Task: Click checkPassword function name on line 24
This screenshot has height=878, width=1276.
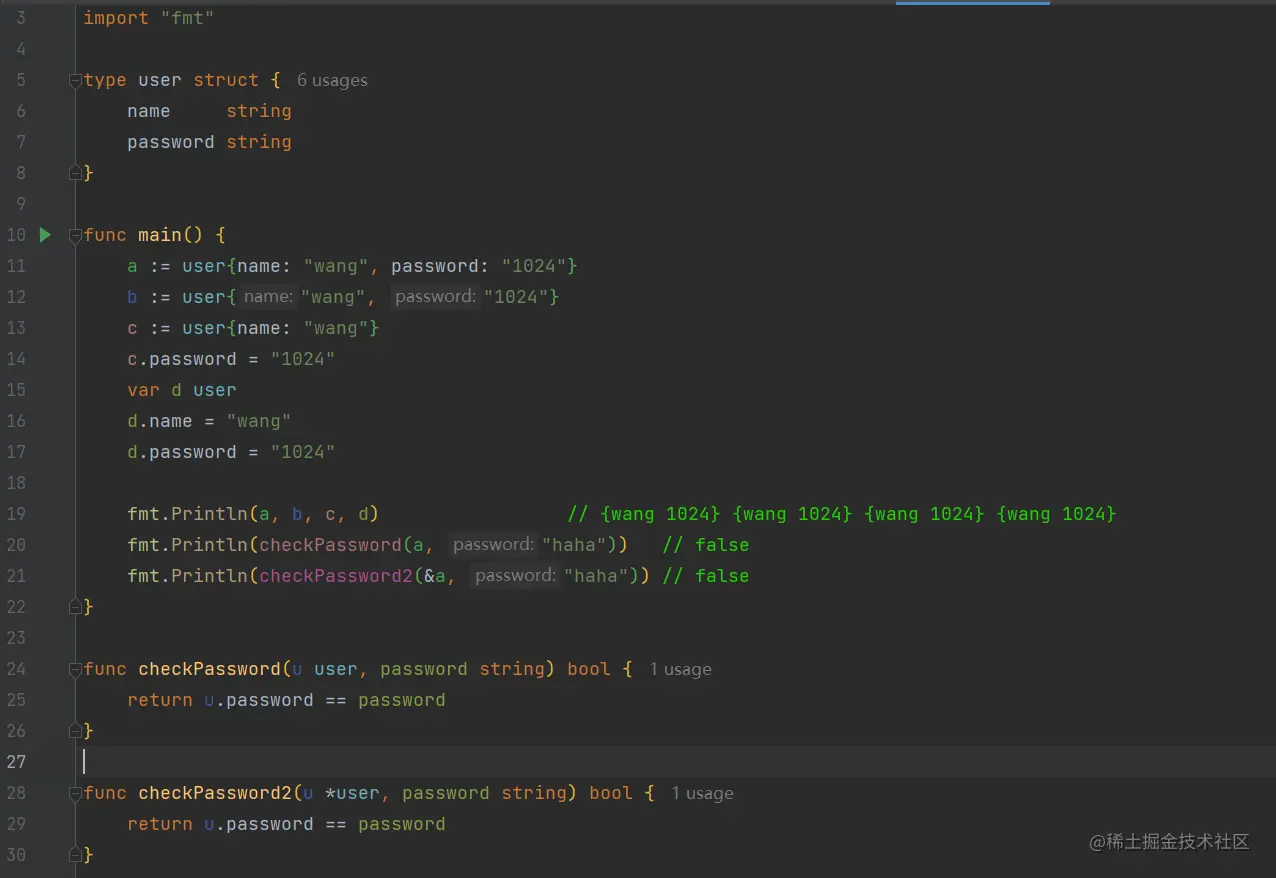Action: [x=209, y=669]
